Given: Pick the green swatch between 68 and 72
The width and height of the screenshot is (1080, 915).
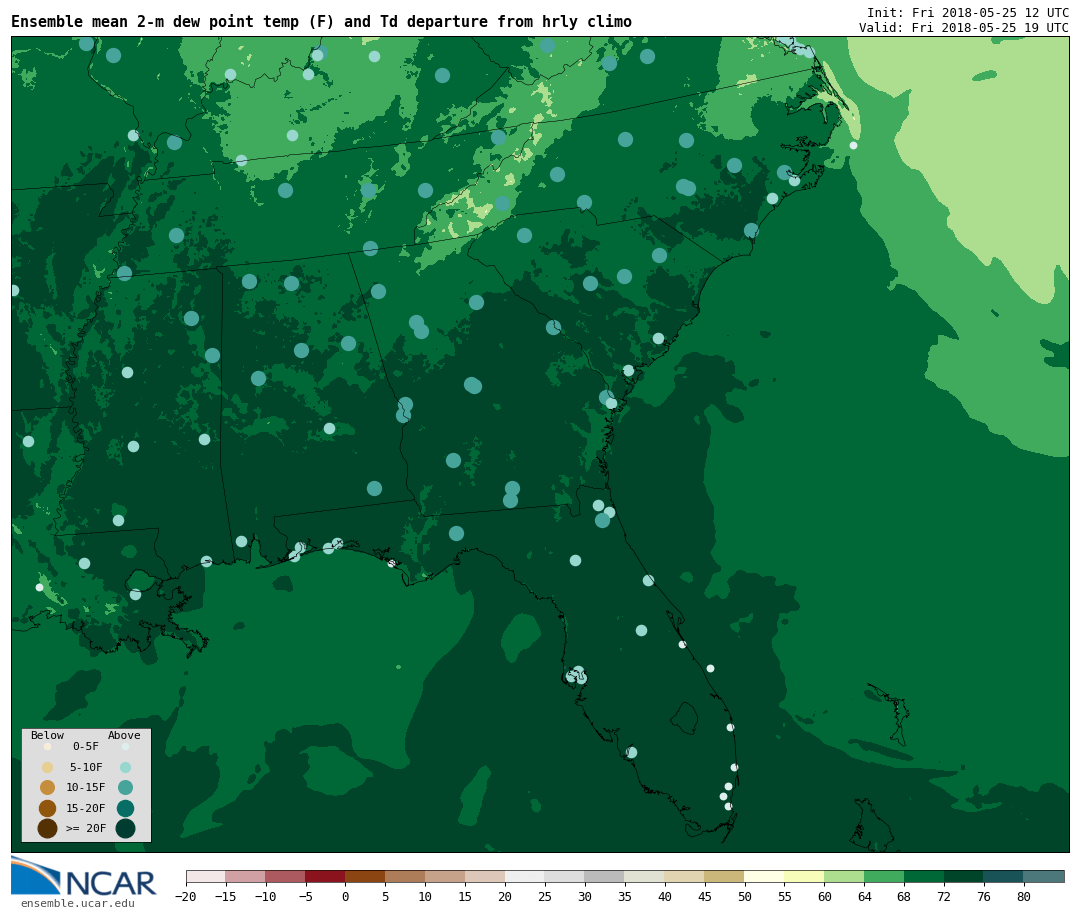Looking at the screenshot, I should point(925,876).
